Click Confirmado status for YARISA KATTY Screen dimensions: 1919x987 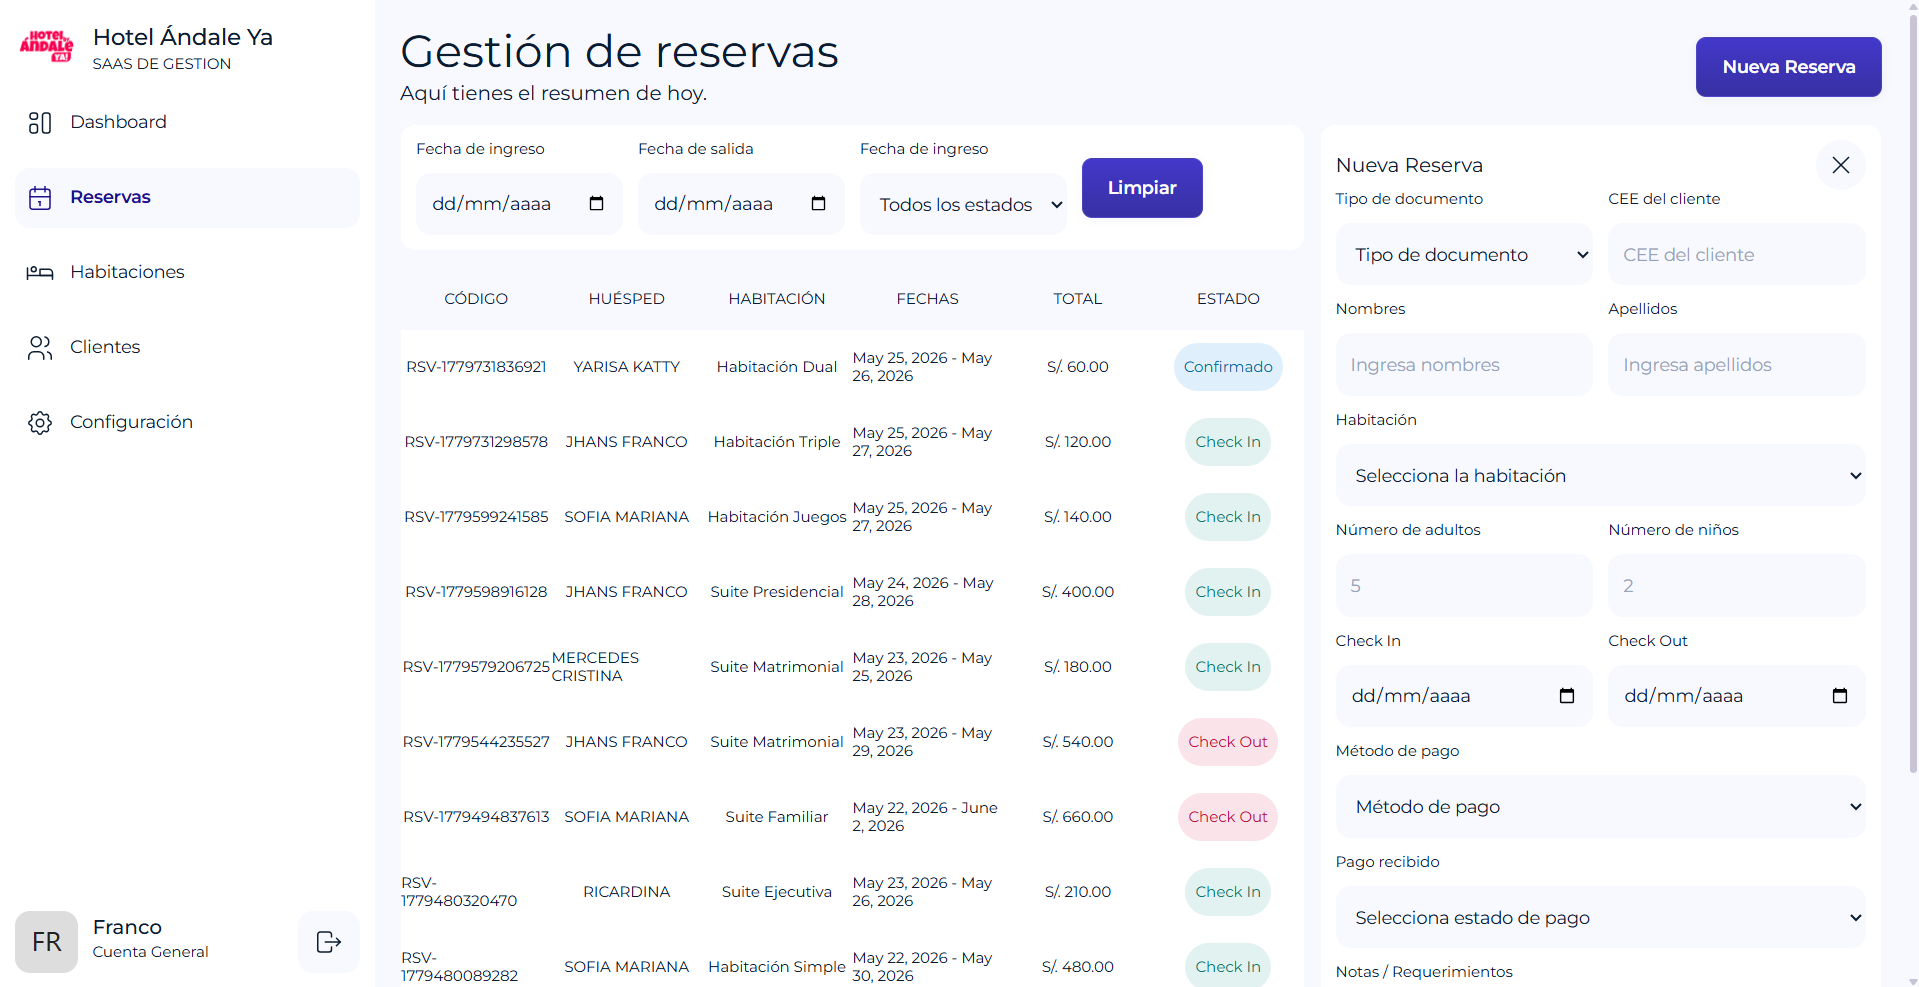tap(1228, 367)
